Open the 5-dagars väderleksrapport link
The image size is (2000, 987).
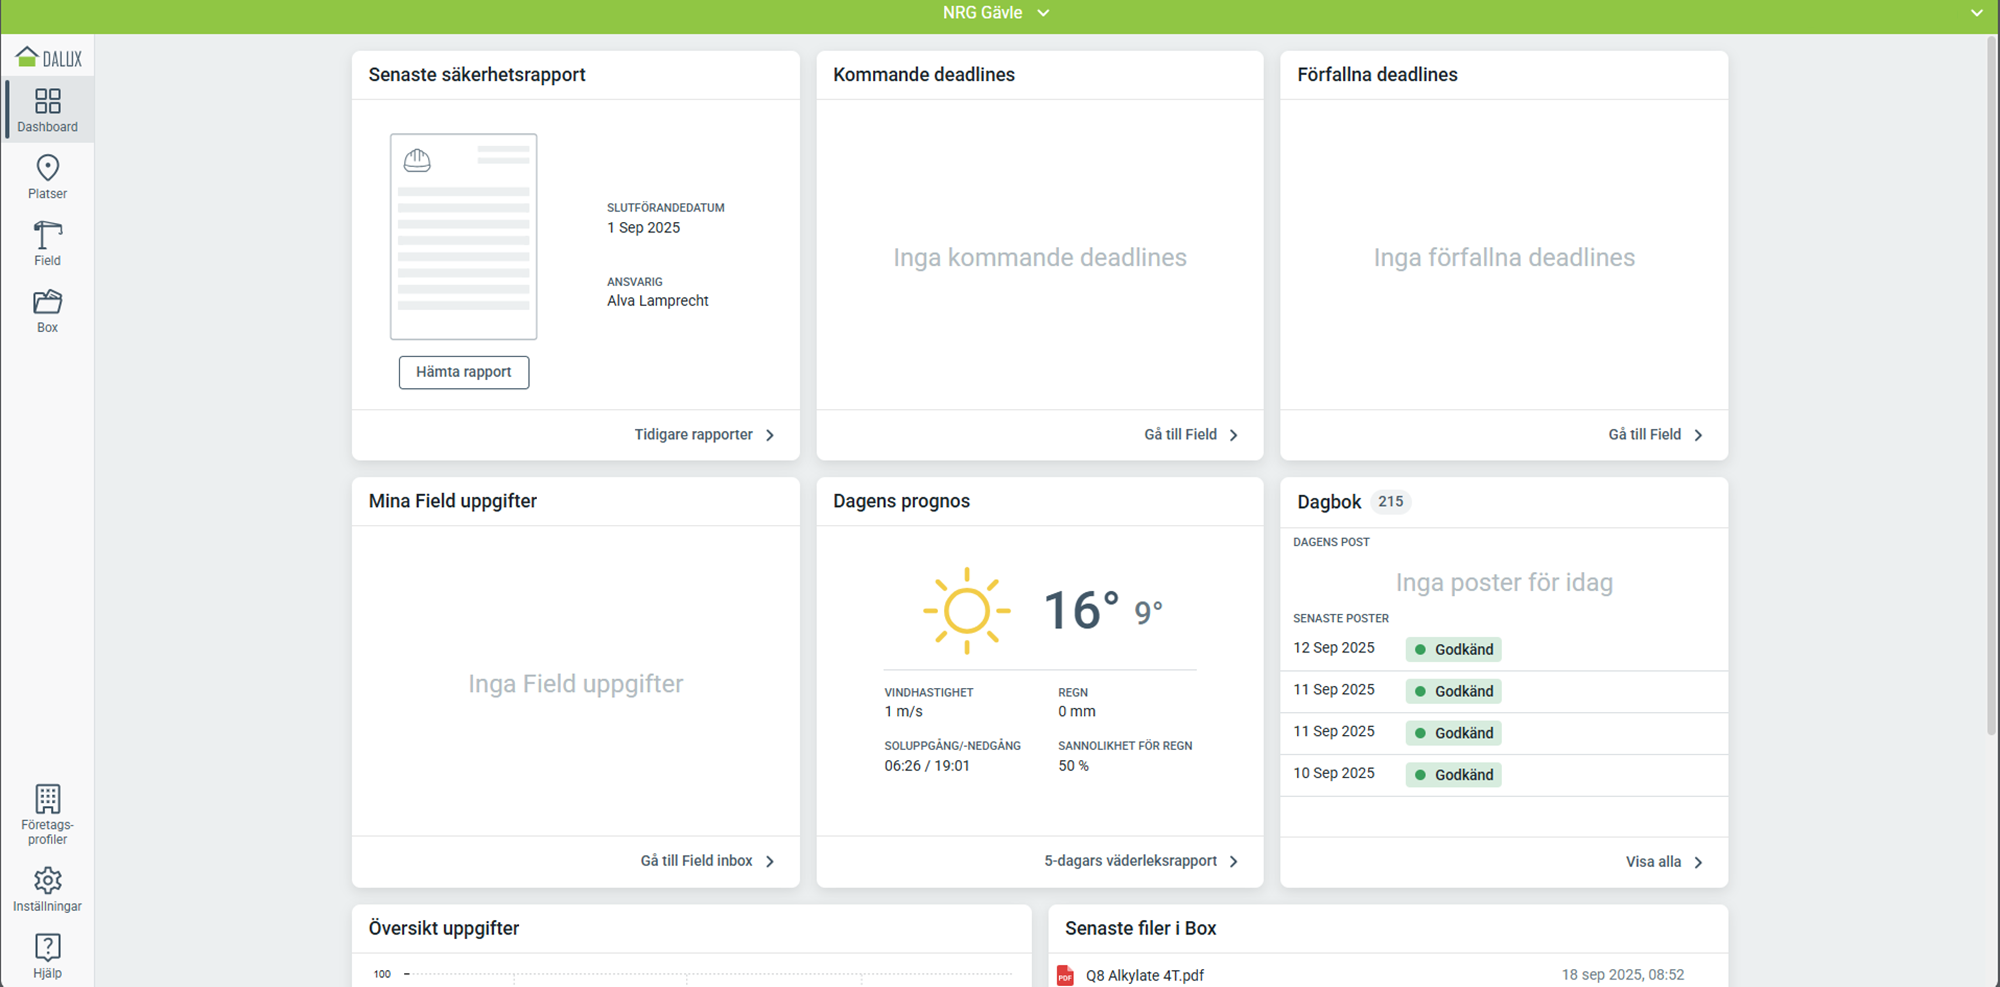click(1140, 861)
